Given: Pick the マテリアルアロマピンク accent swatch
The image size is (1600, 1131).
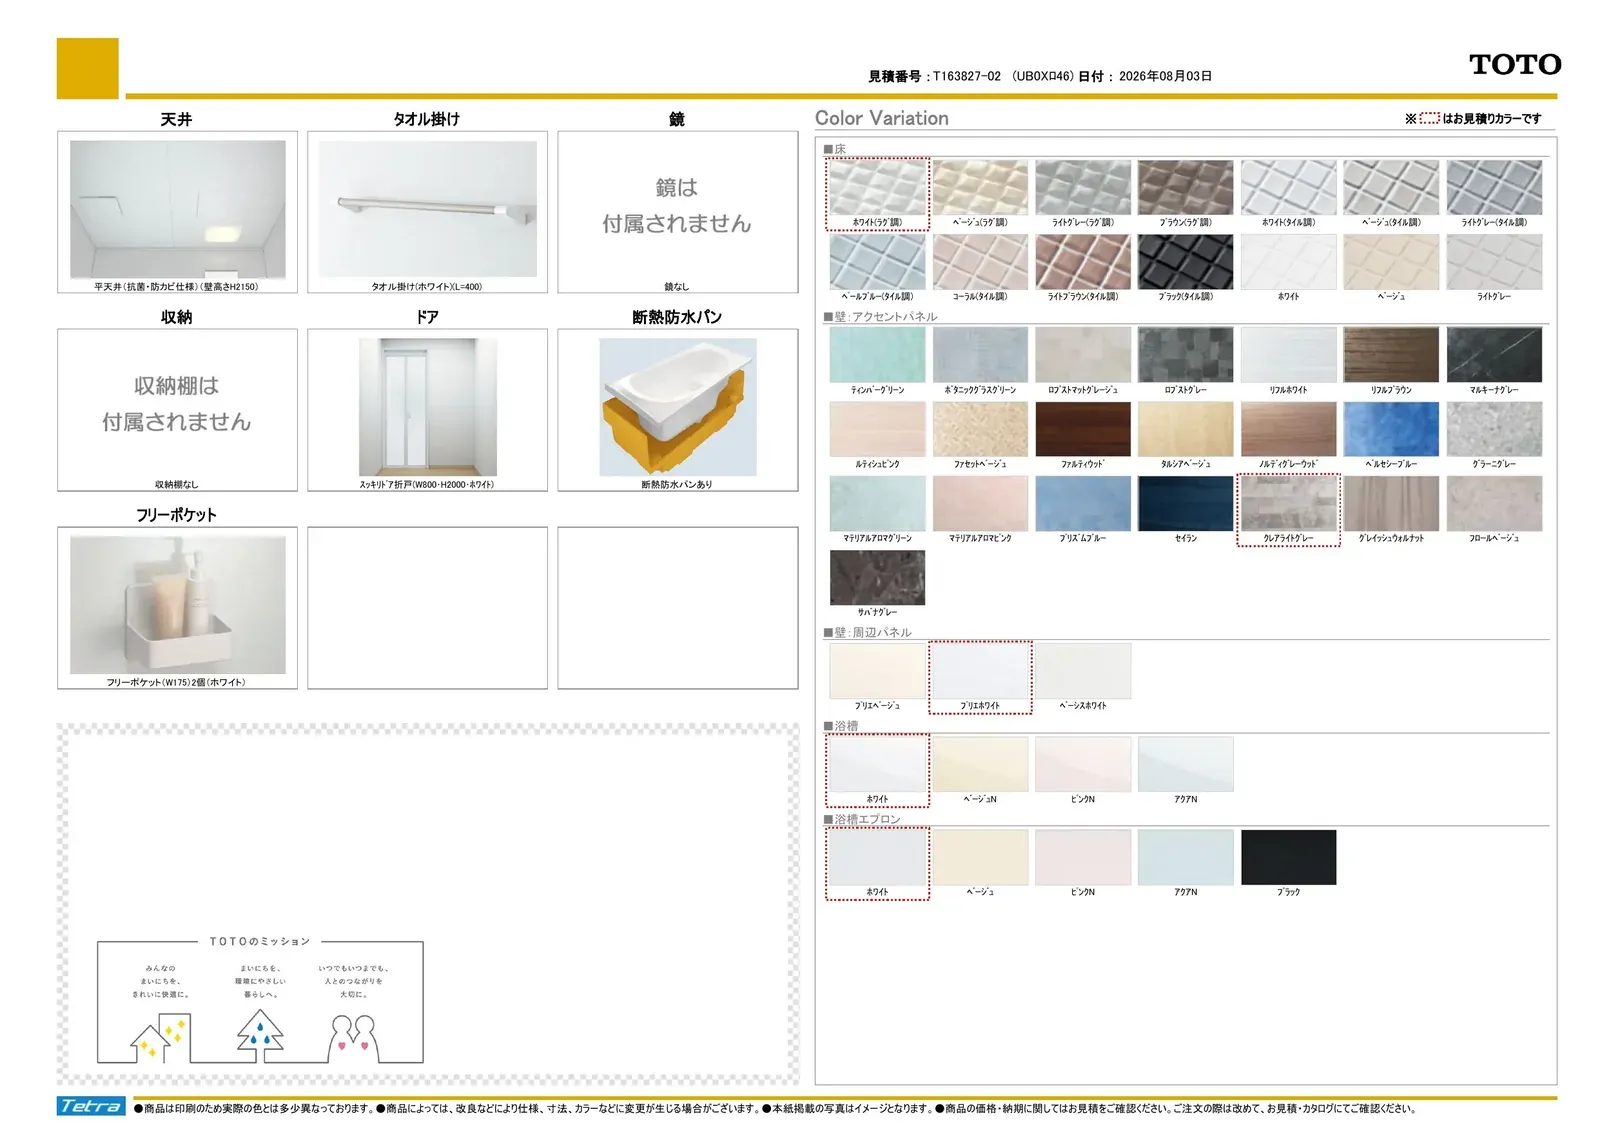Looking at the screenshot, I should [980, 503].
